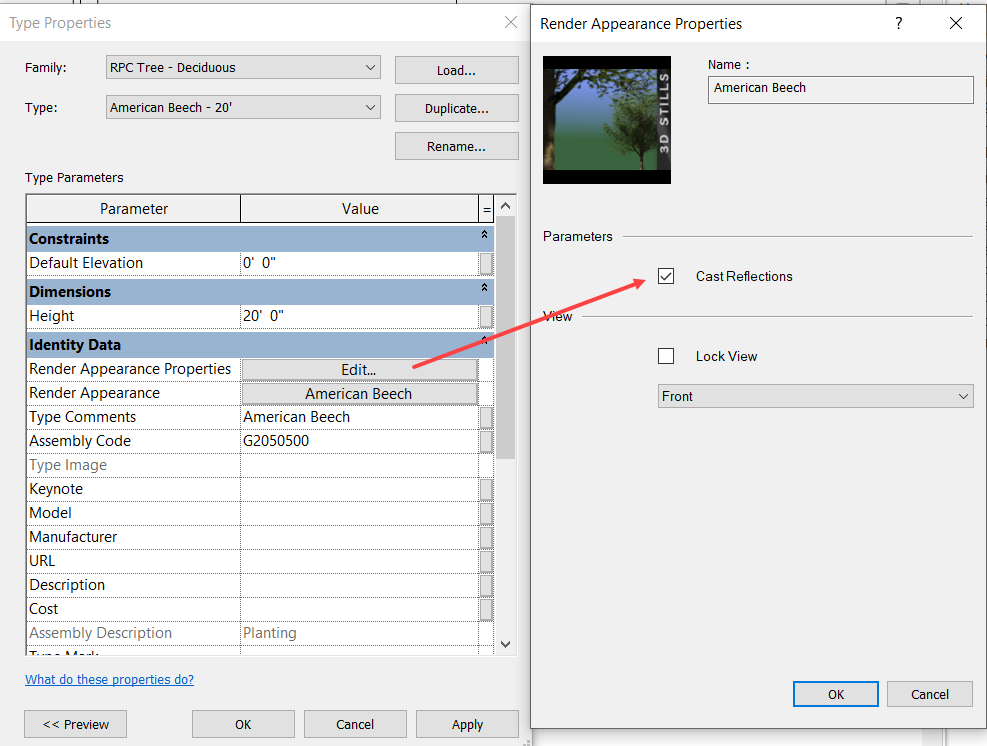Click the Duplicate... button
987x746 pixels.
(x=456, y=108)
